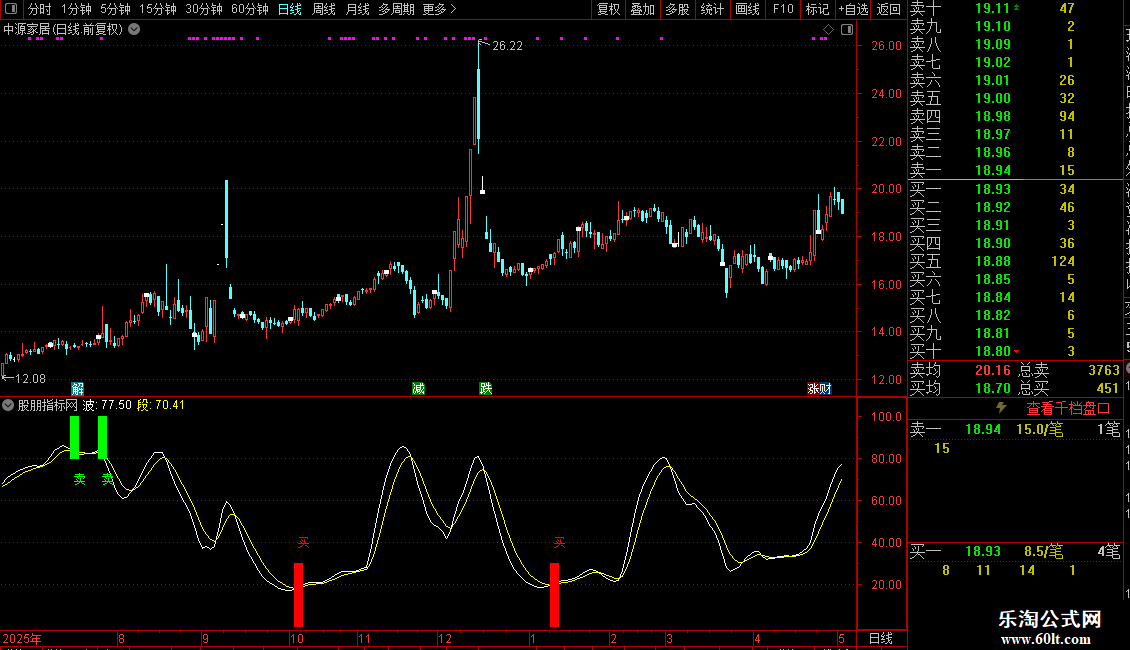The width and height of the screenshot is (1130, 650).
Task: Open the 统计 statistics tool
Action: (x=712, y=9)
